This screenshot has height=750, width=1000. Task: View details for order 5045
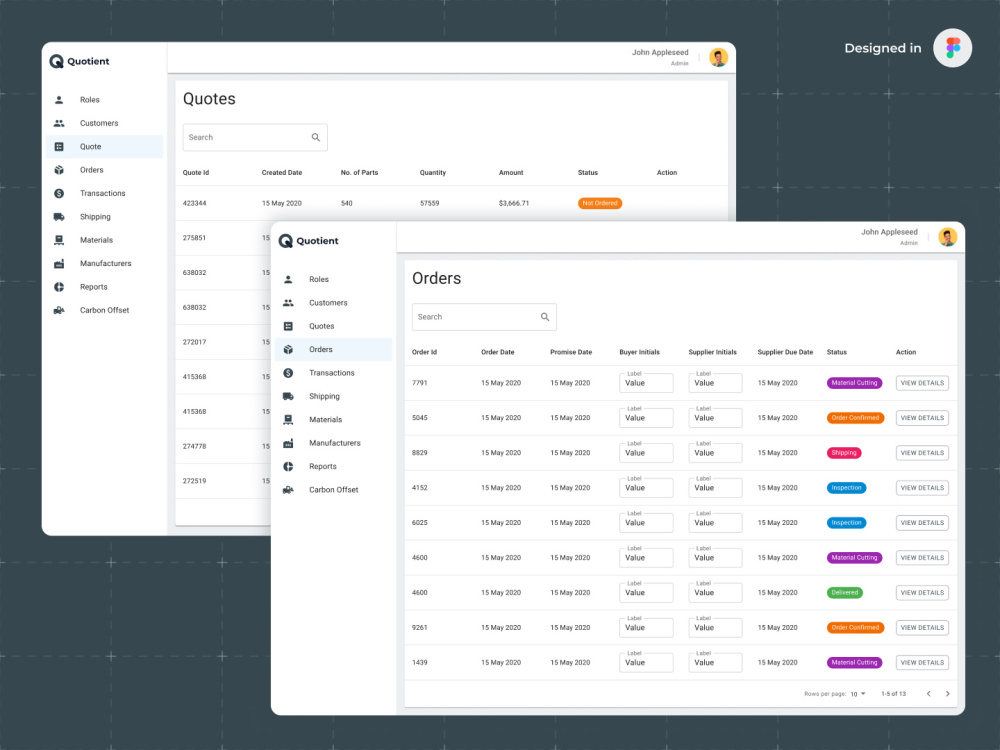pos(922,418)
